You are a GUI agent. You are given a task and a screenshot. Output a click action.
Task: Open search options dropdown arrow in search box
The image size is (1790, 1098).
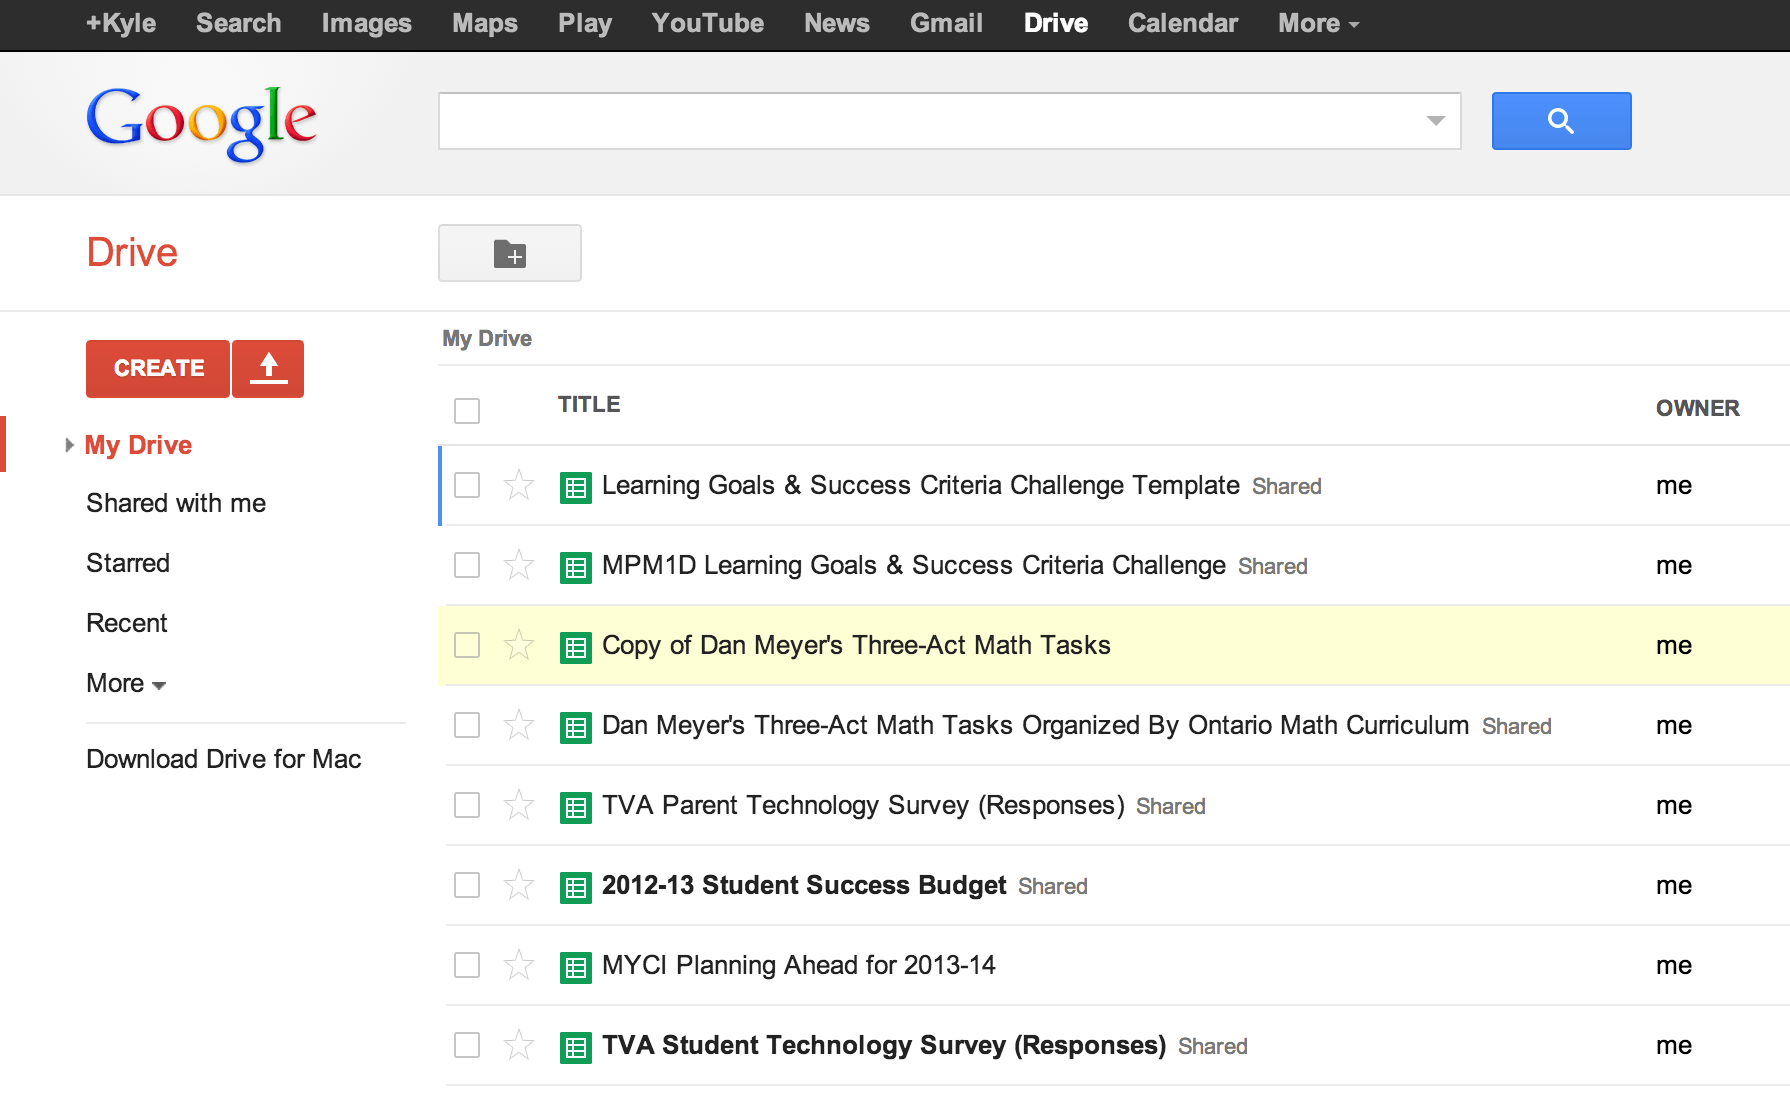[x=1435, y=121]
